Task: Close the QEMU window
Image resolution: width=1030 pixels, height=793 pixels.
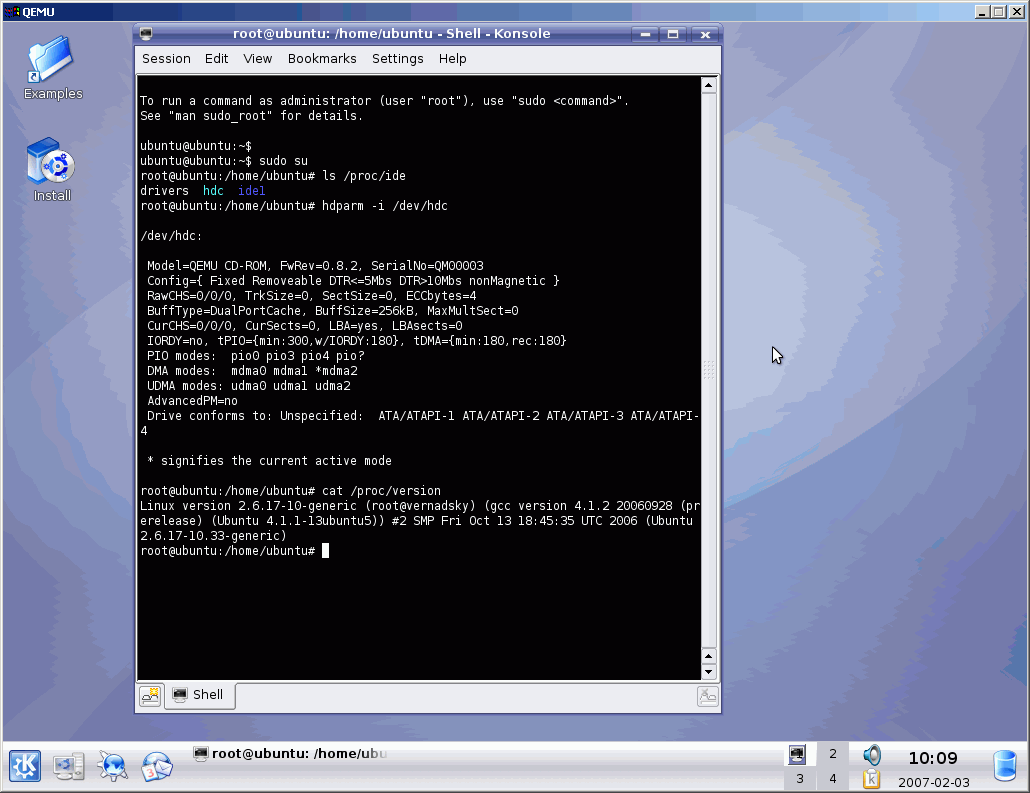Action: (x=1016, y=12)
